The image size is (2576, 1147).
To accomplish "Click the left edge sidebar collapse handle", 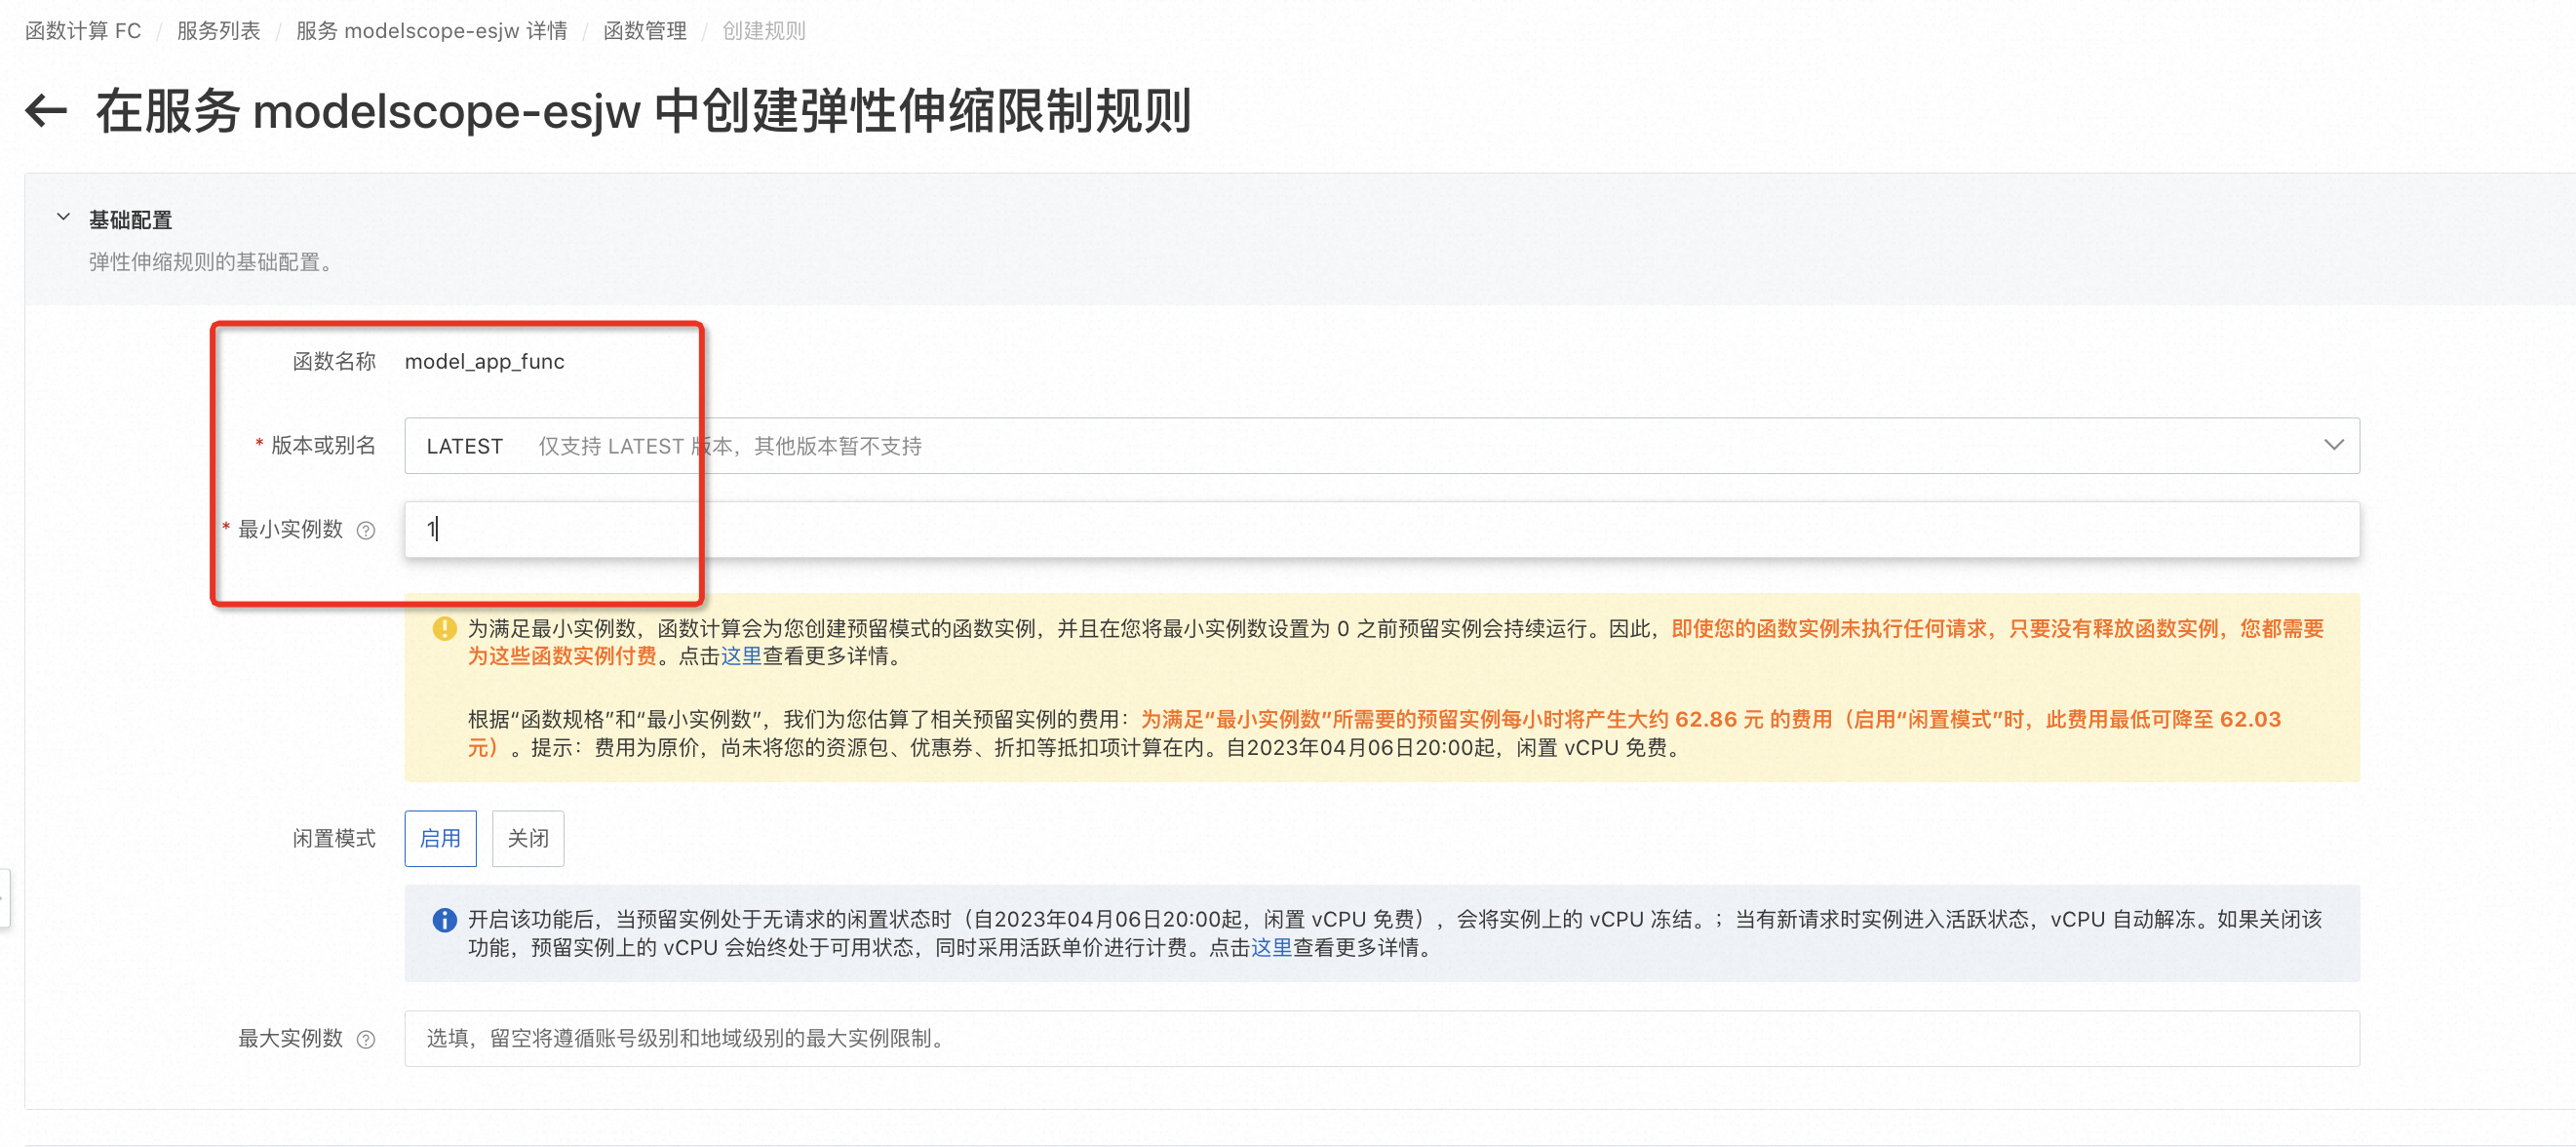I will click(4, 897).
